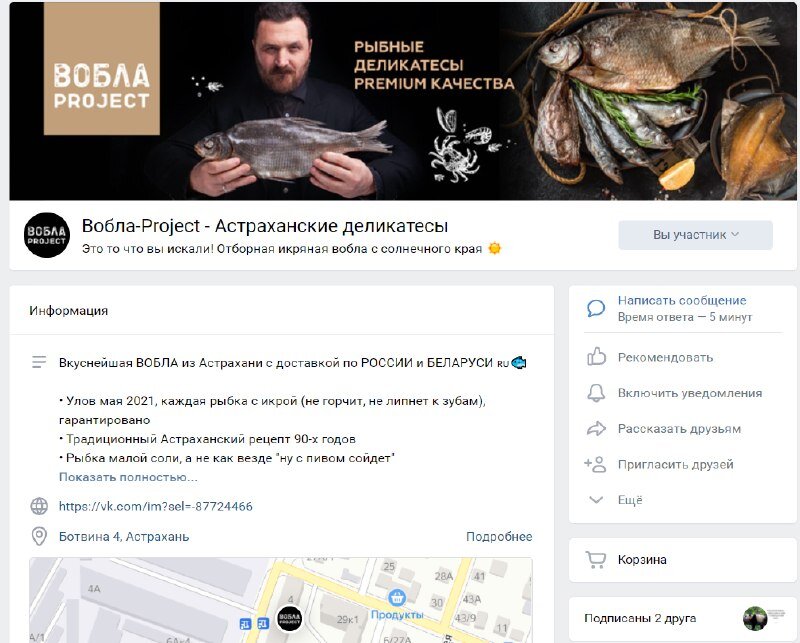
Task: Expand description with Показать полностью
Action: pos(128,477)
